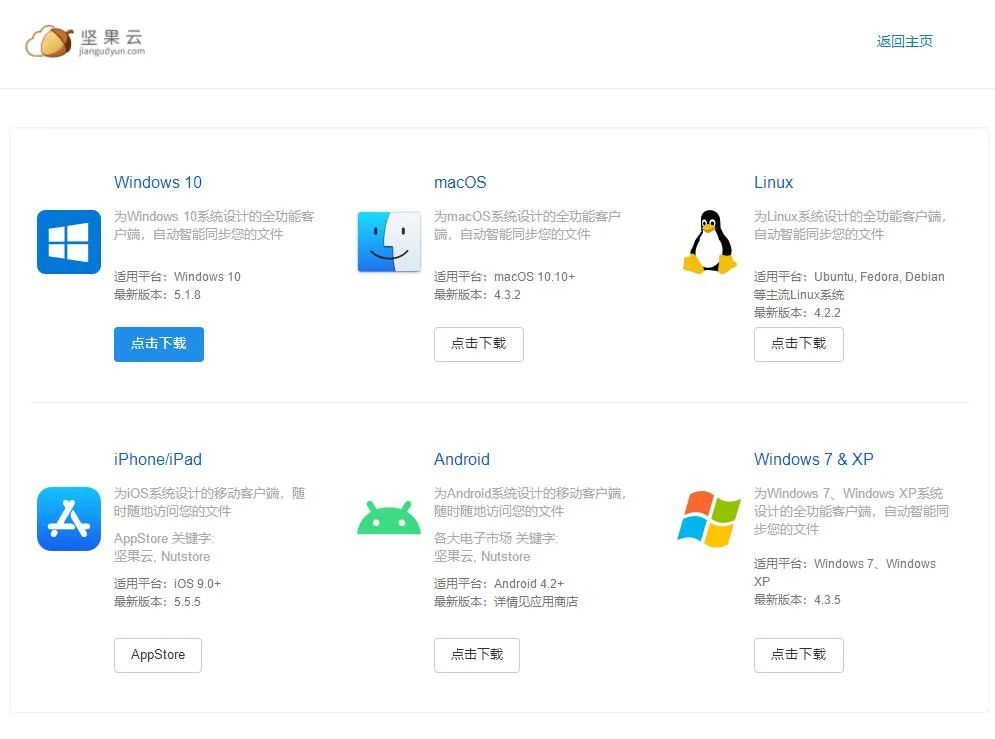Open the macOS section heading
995x739 pixels.
point(459,182)
